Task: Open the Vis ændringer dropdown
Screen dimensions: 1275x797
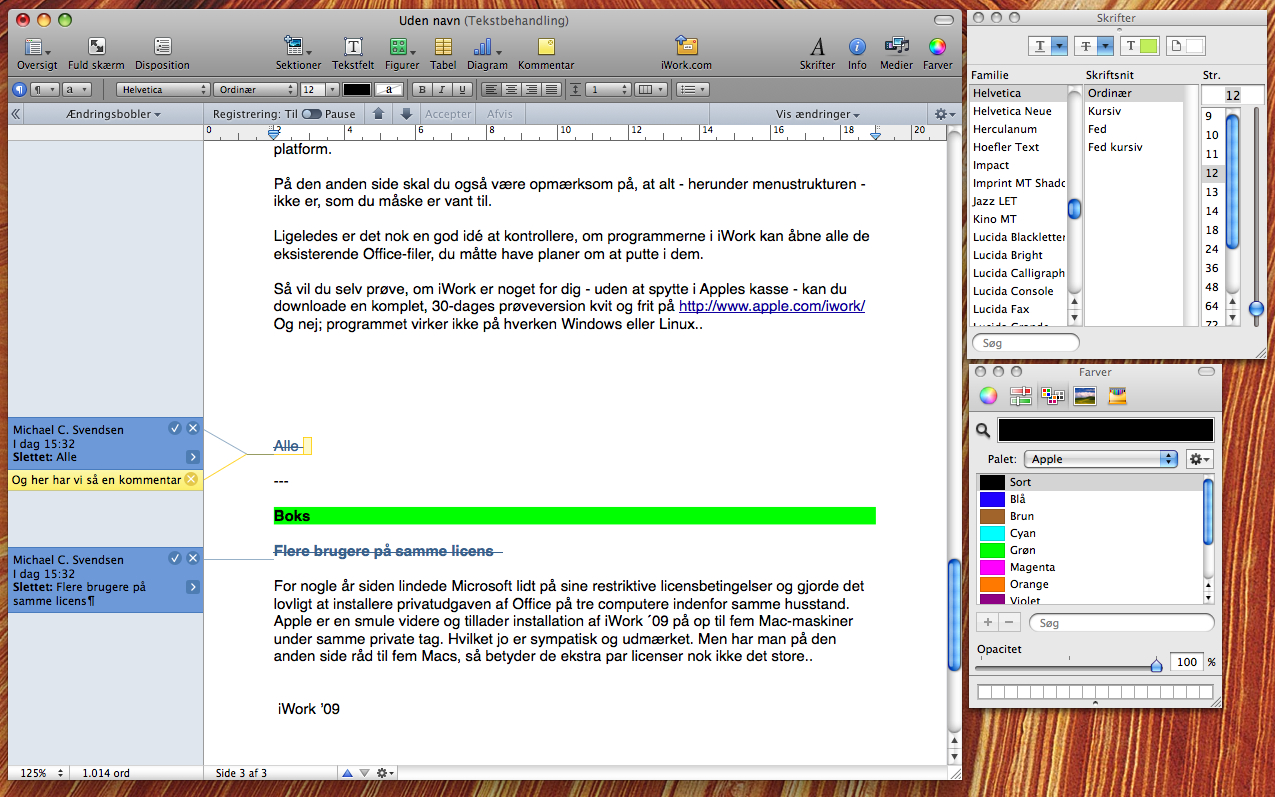Action: [x=818, y=114]
